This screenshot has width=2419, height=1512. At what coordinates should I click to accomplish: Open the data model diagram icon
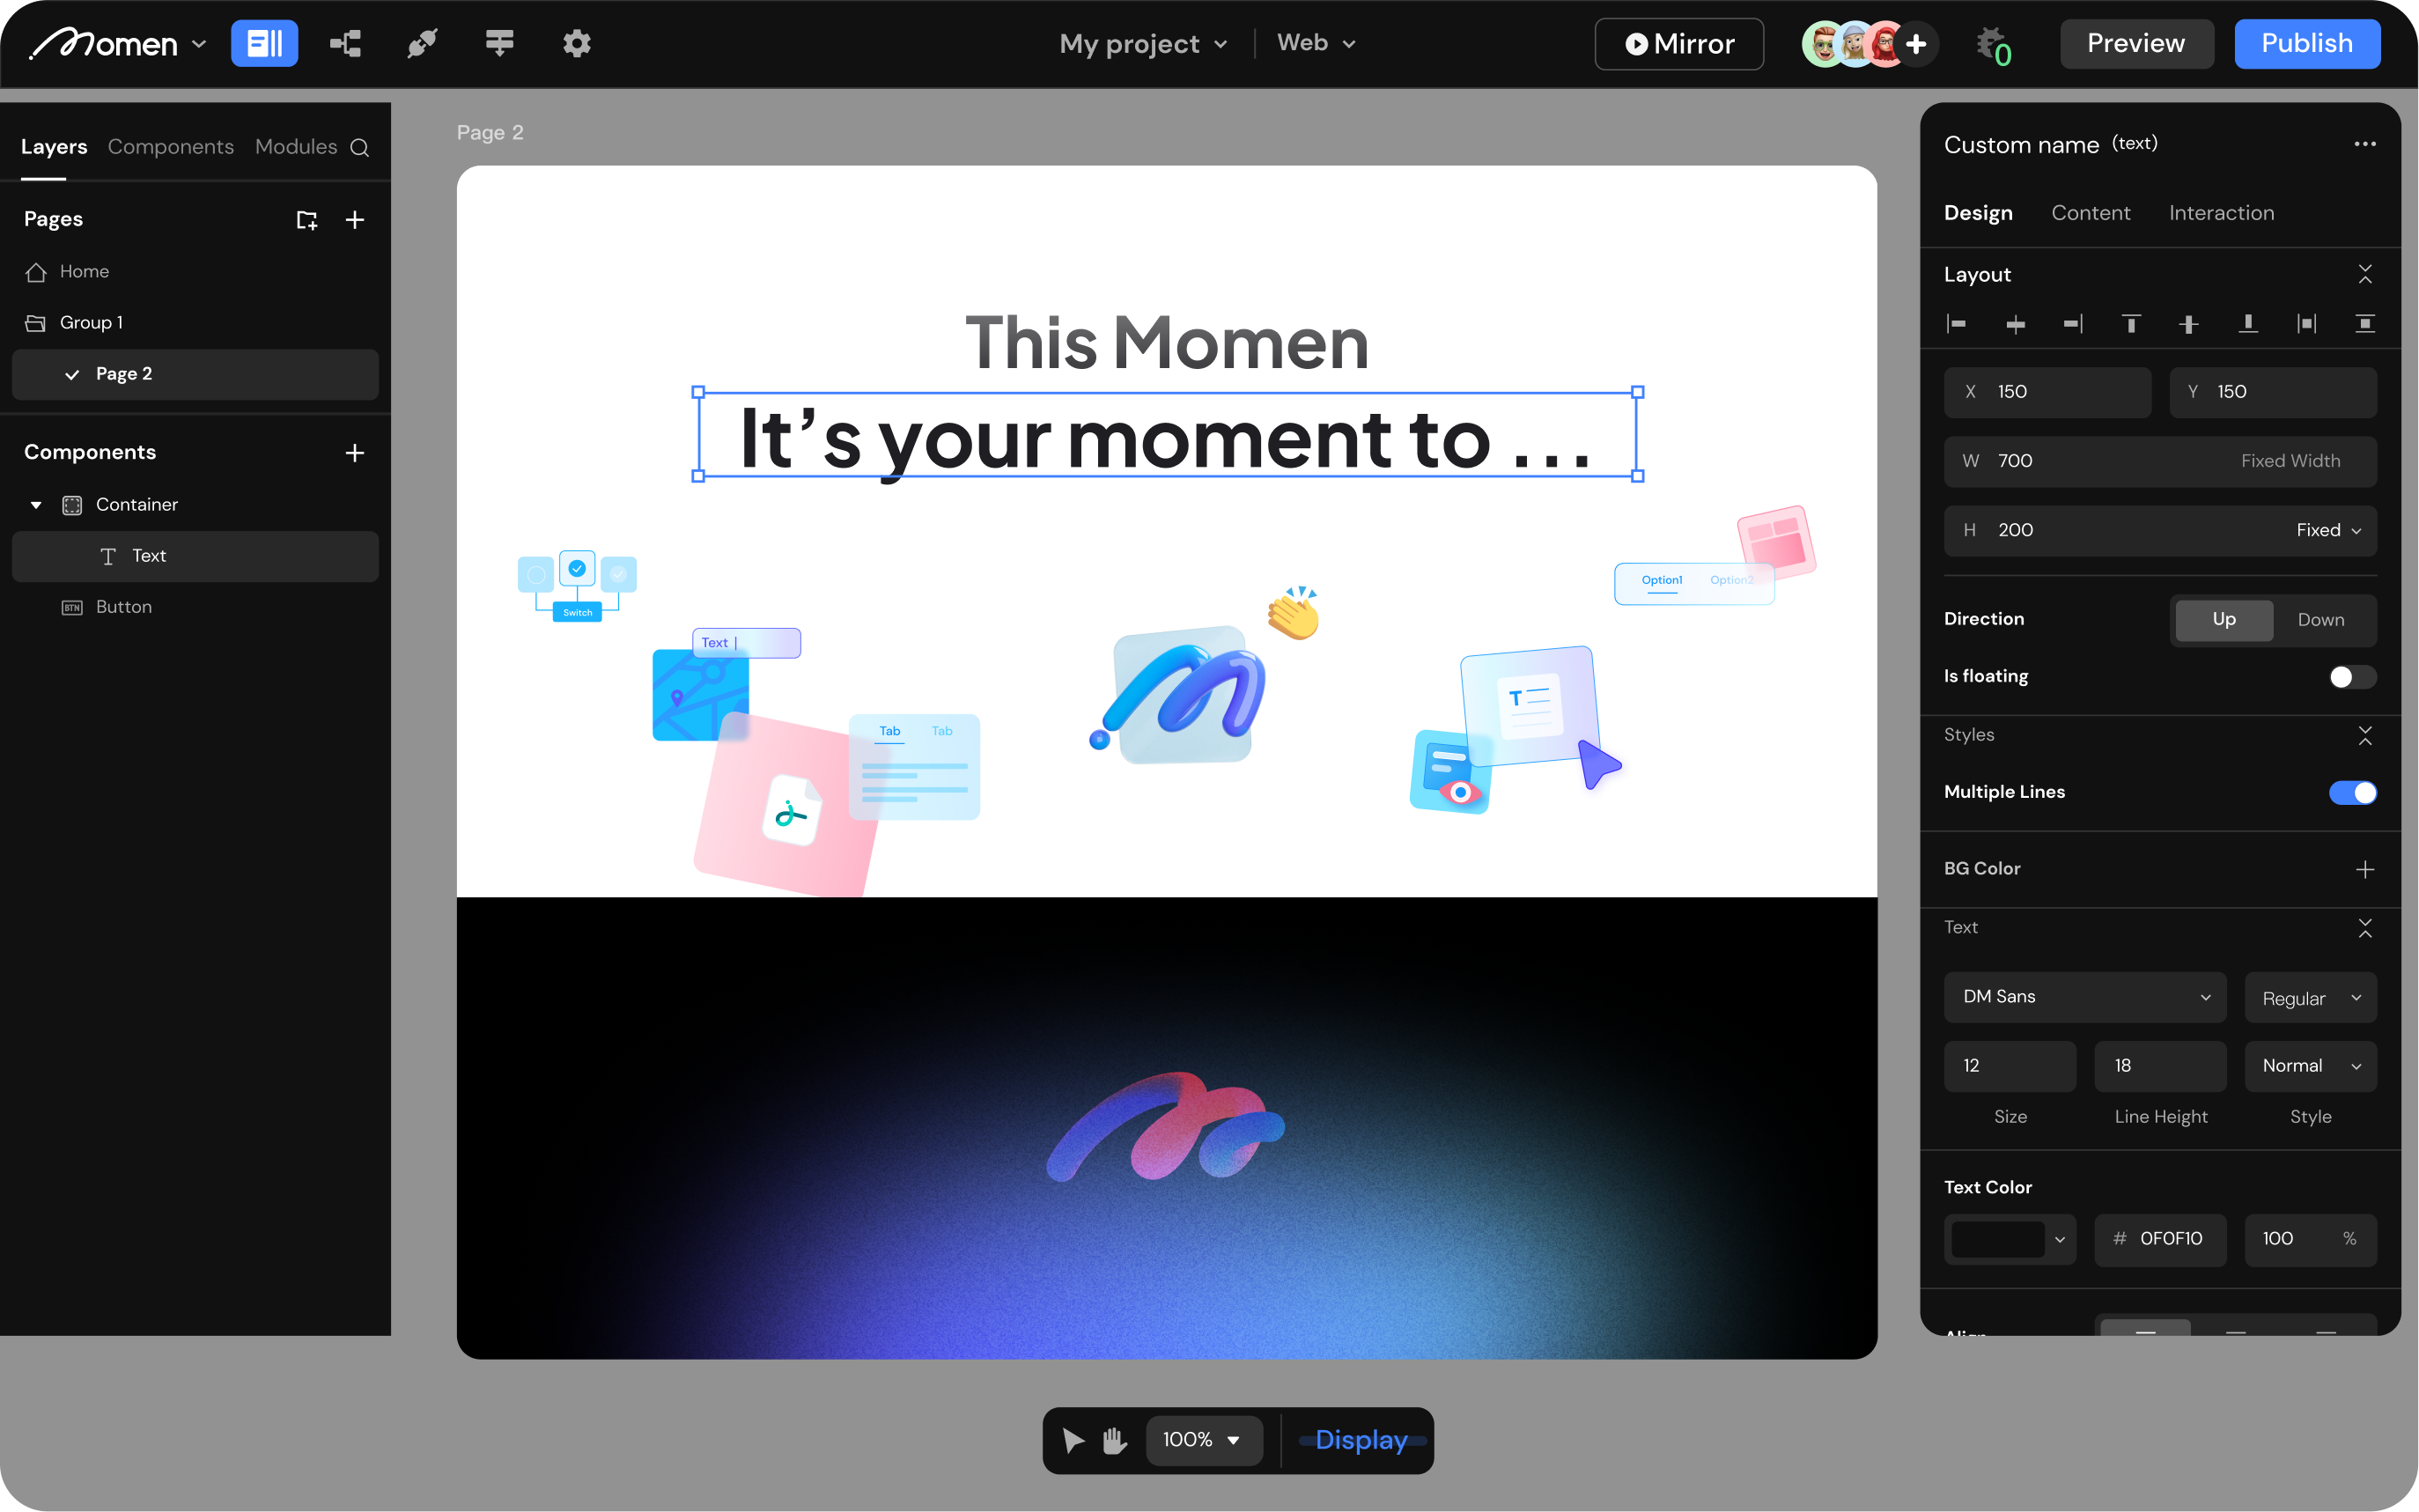pyautogui.click(x=345, y=43)
